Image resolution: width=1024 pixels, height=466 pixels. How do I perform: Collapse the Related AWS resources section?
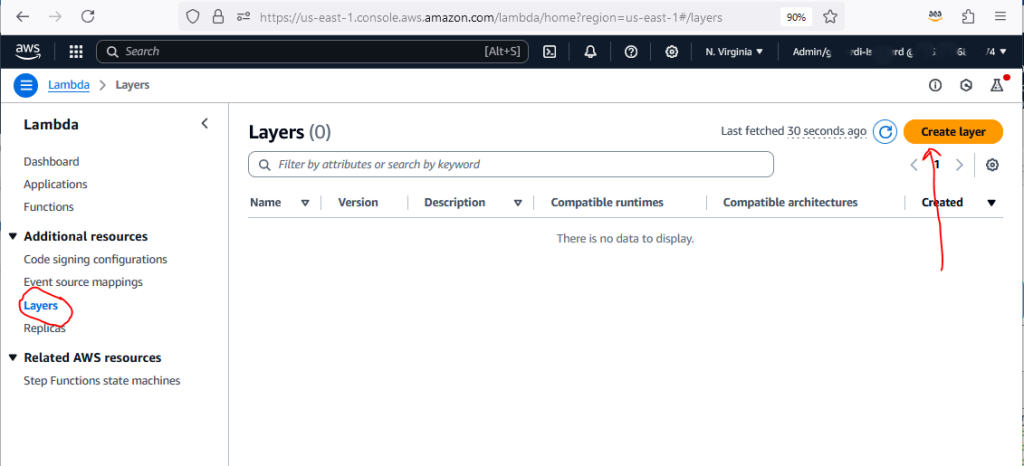[12, 358]
